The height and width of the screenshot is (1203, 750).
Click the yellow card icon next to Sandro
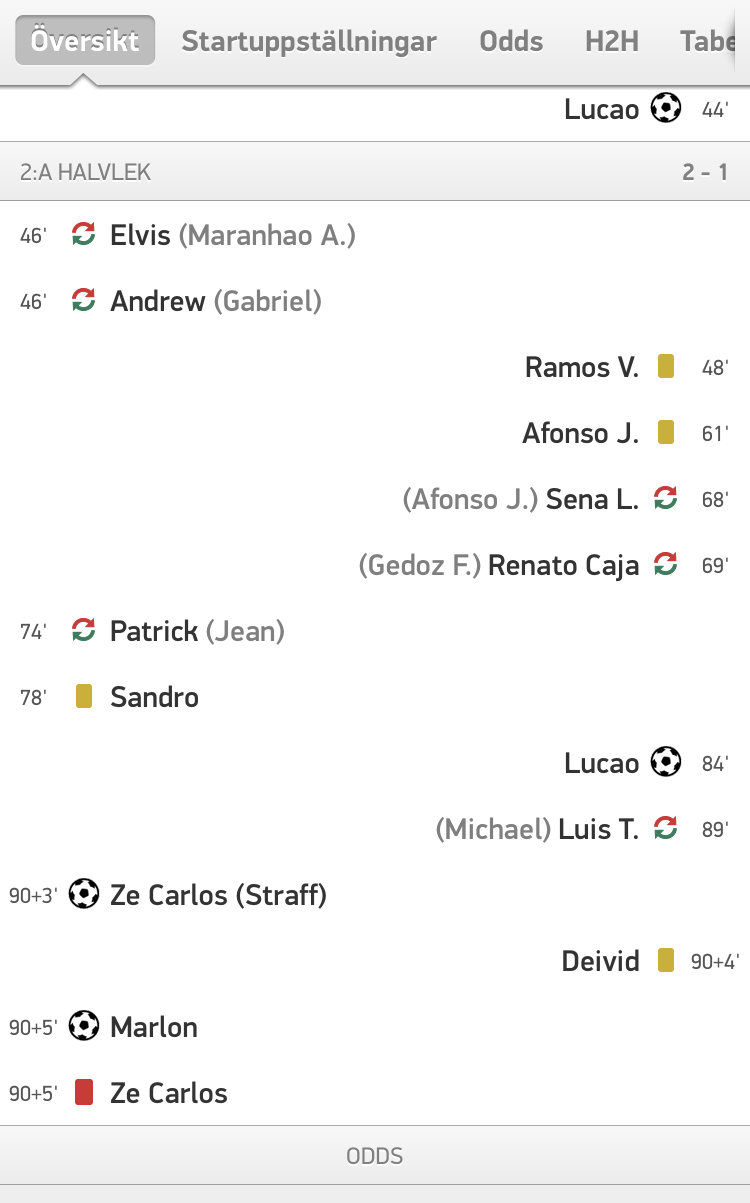(84, 696)
